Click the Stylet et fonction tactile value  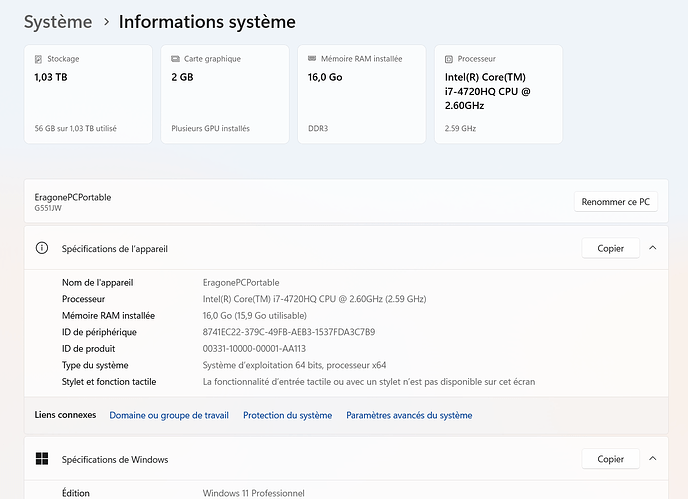pyautogui.click(x=369, y=382)
